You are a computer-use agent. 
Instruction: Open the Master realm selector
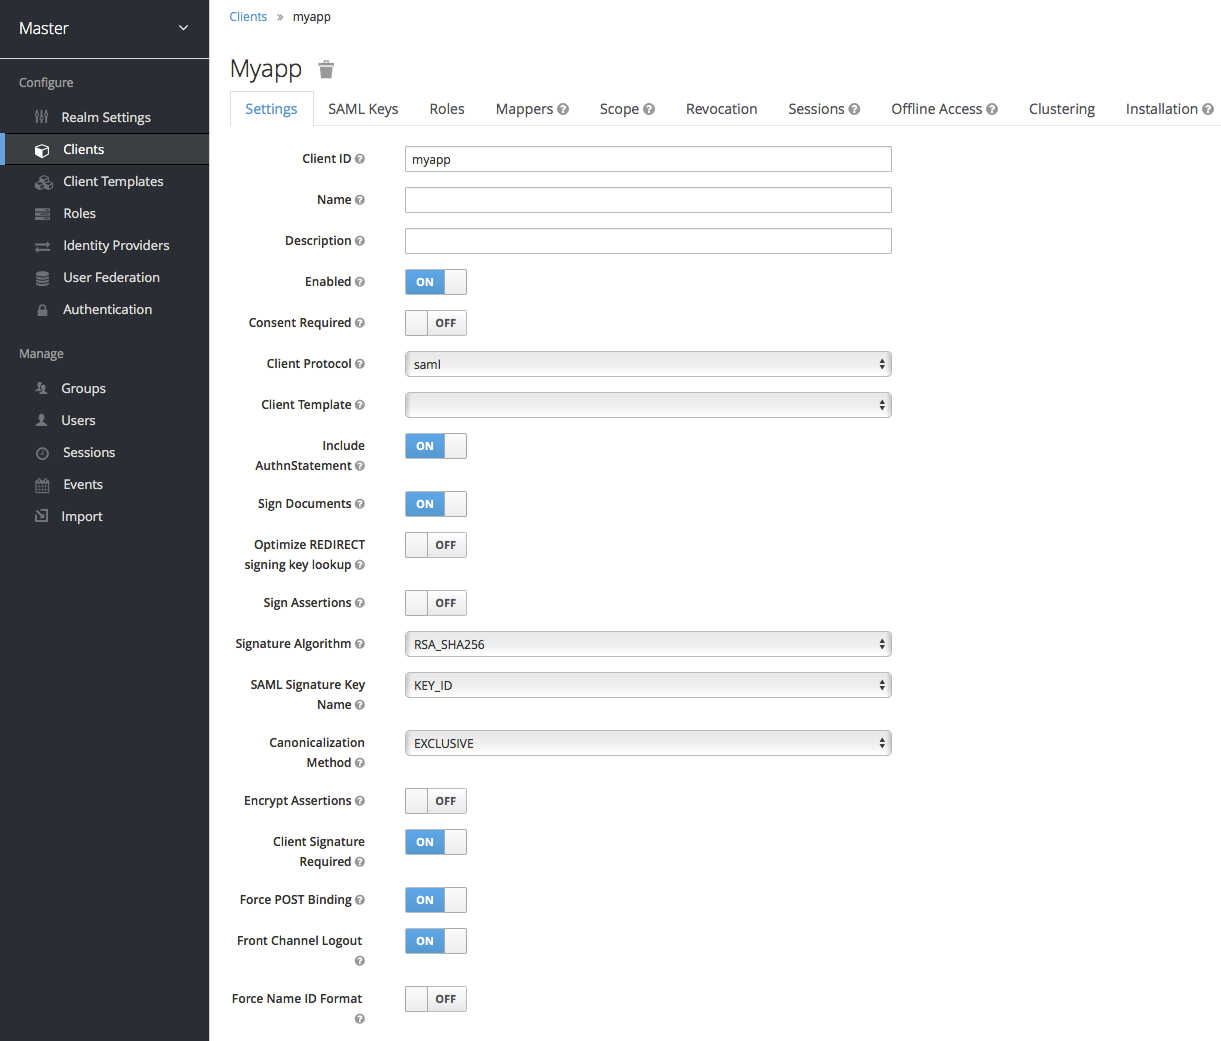coord(104,28)
